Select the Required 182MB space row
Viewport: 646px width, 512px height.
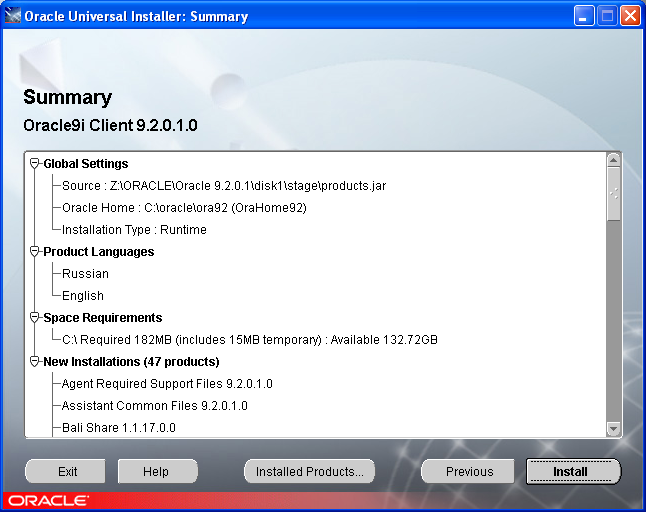[250, 340]
